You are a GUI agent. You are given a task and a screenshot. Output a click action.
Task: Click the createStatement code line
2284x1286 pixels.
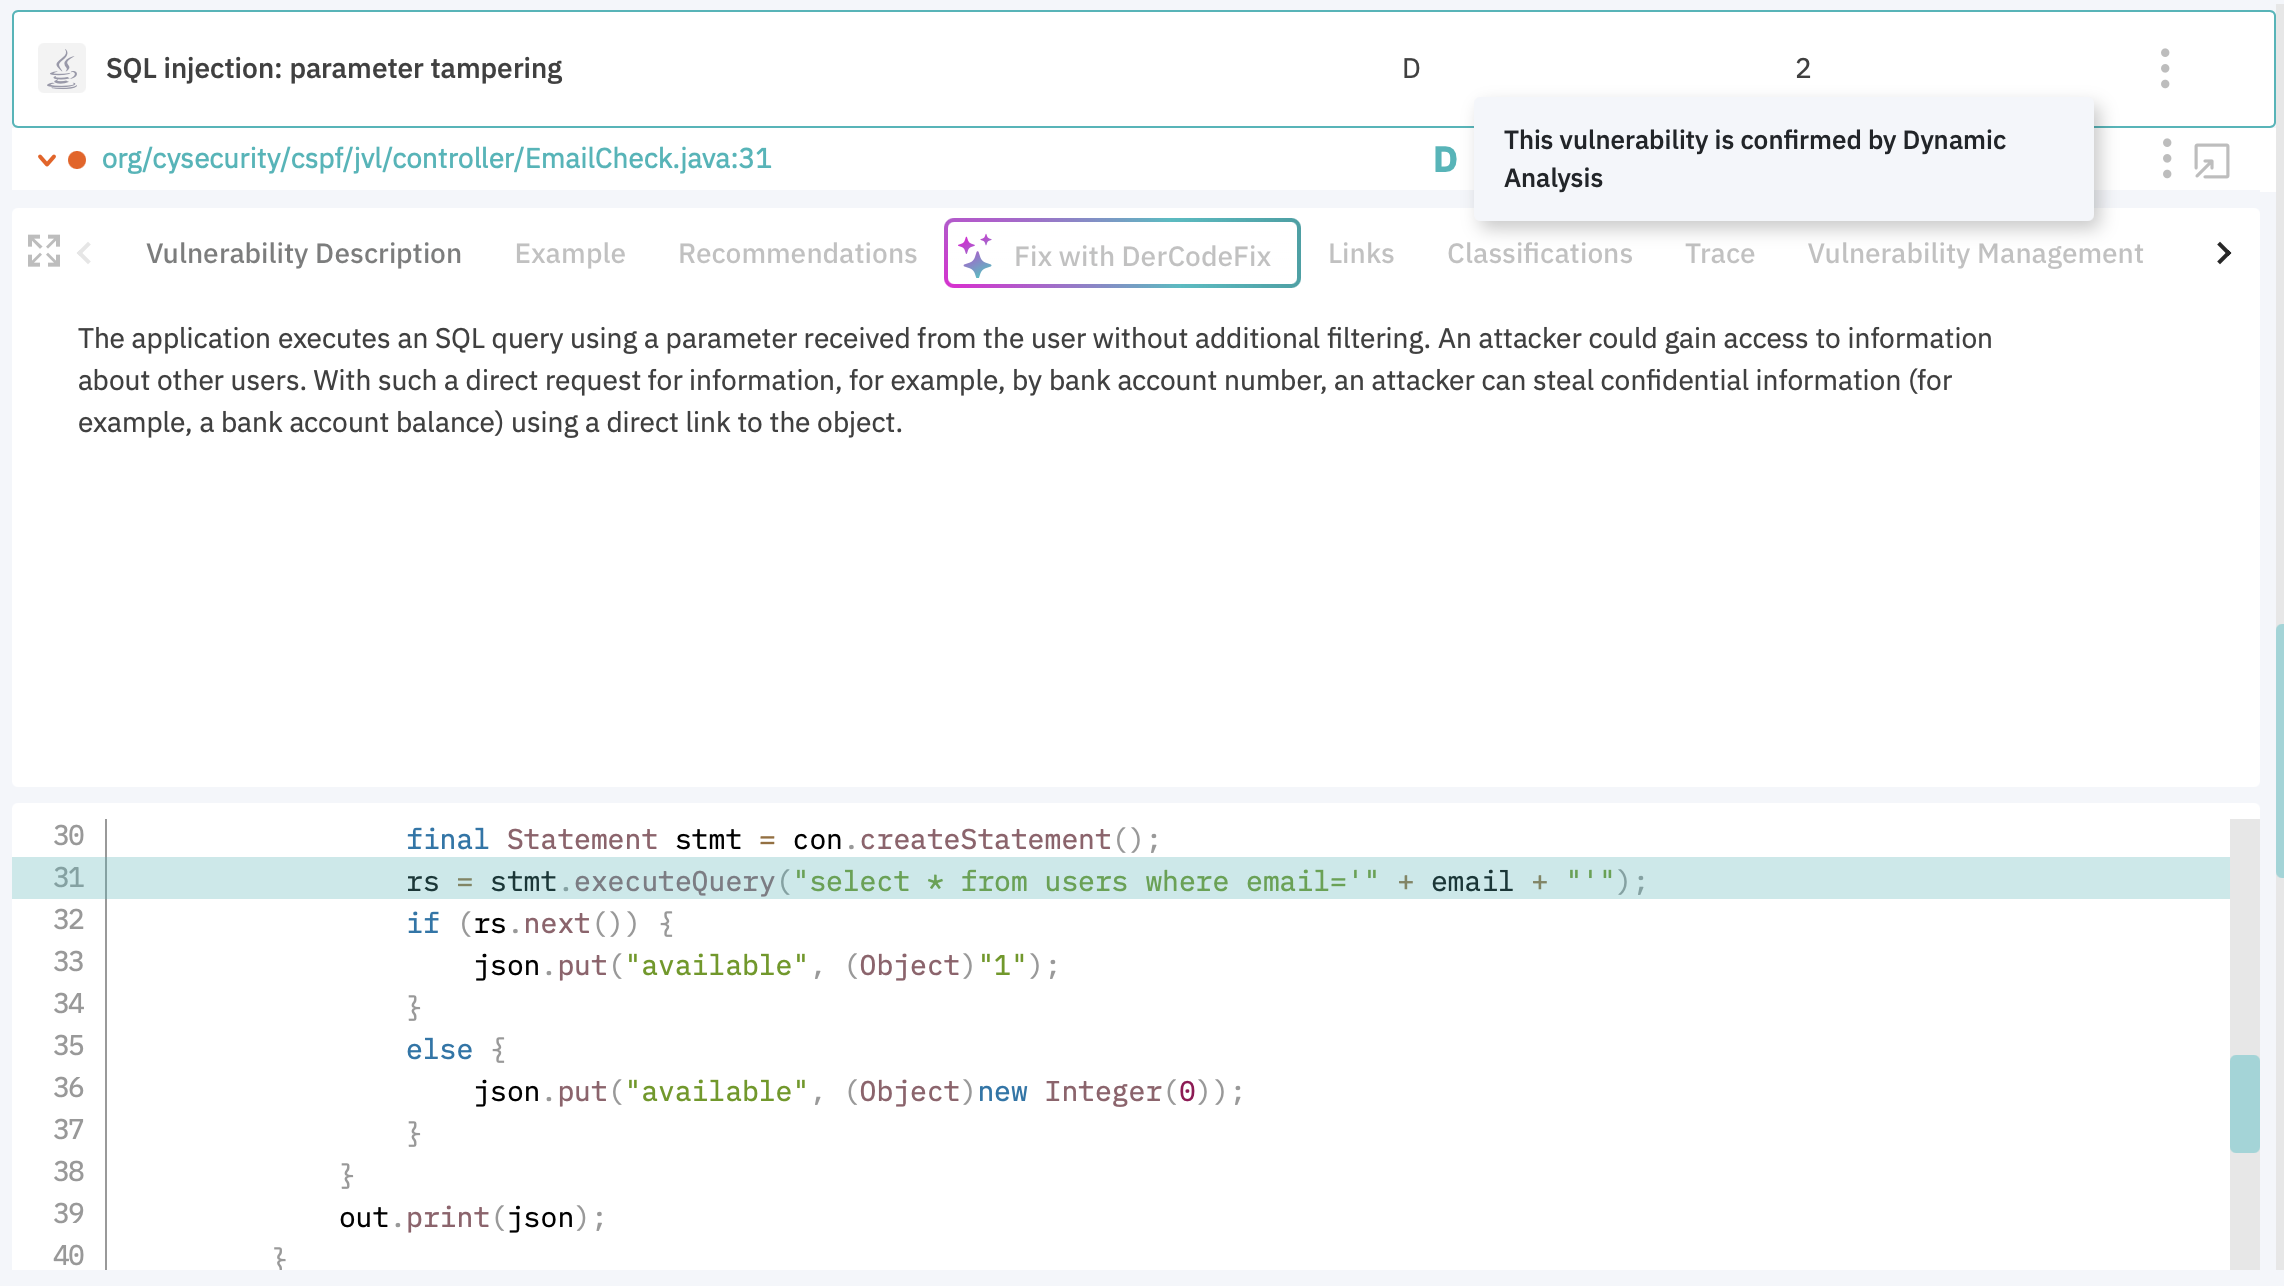tap(782, 840)
